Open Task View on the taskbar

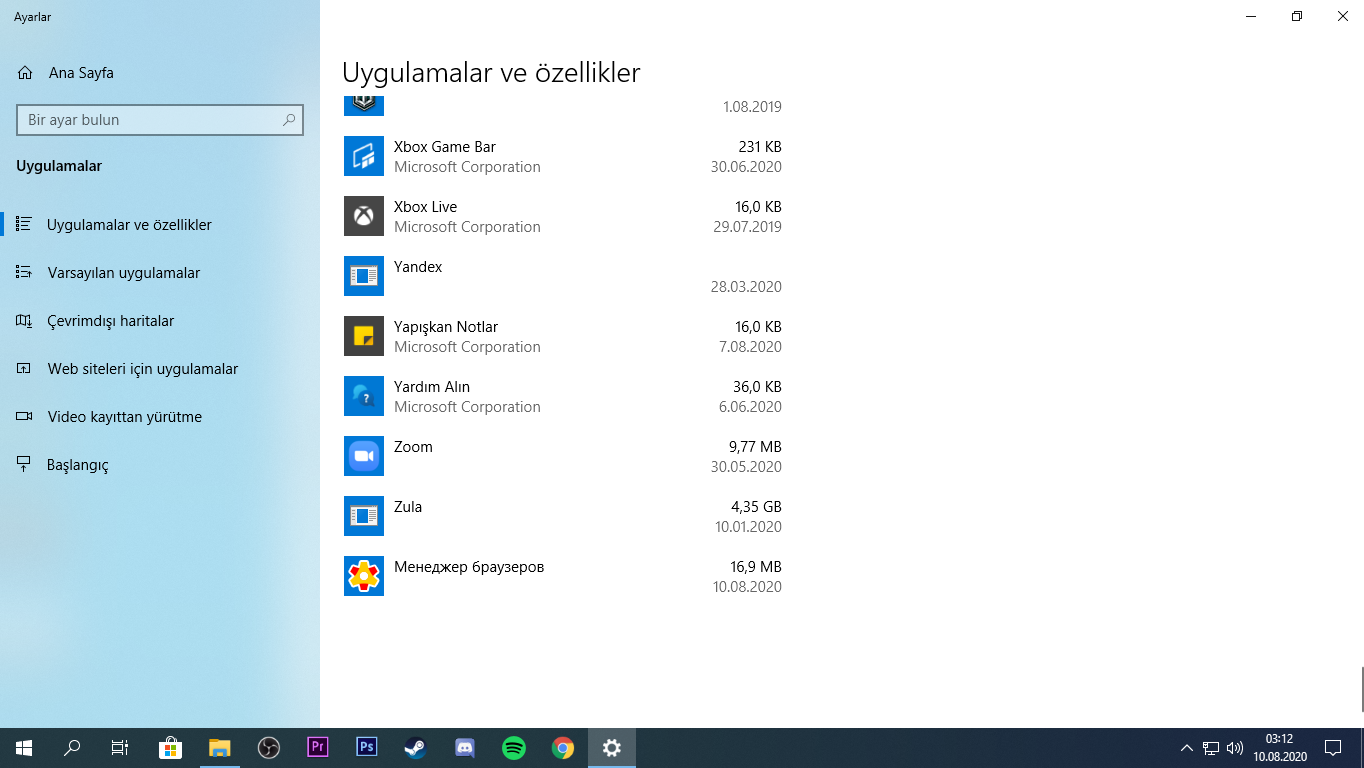click(120, 748)
